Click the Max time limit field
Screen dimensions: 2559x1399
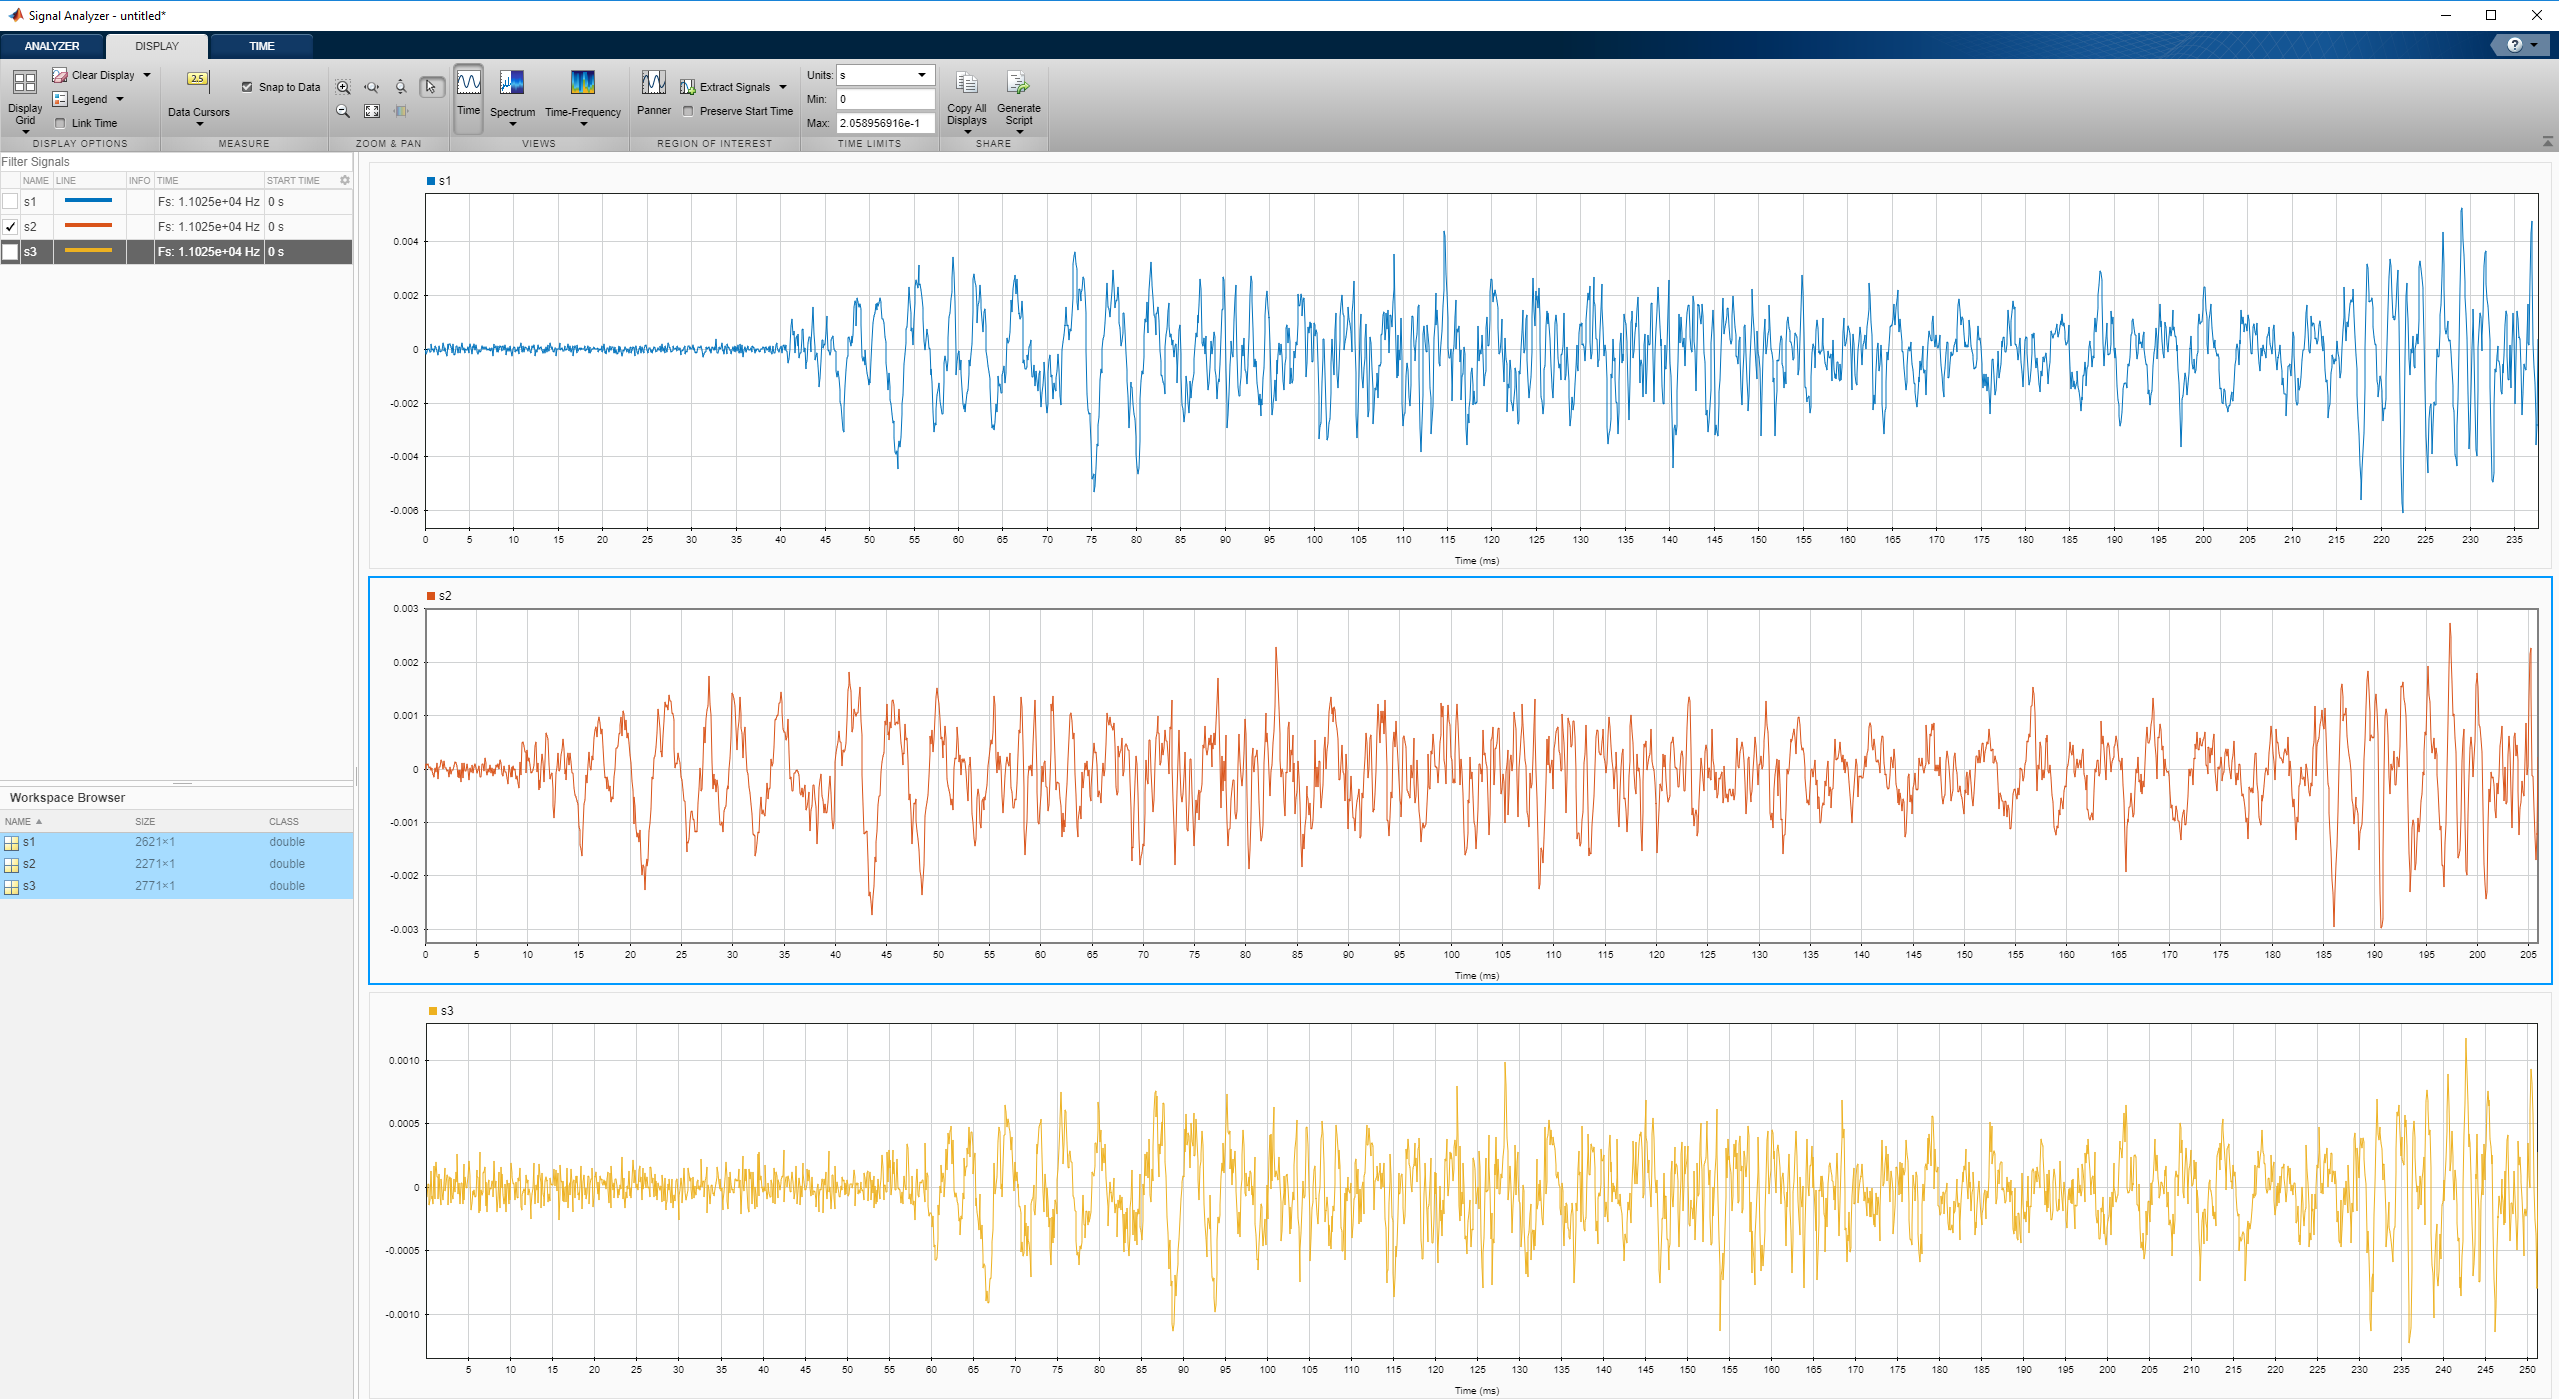[x=884, y=123]
